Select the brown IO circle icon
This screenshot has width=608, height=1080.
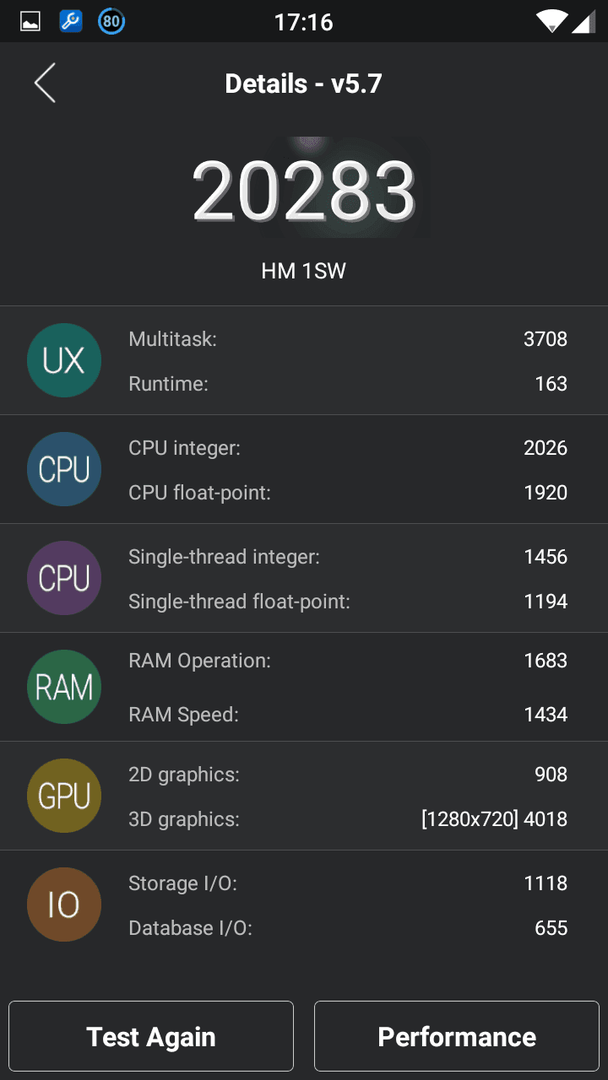click(64, 904)
